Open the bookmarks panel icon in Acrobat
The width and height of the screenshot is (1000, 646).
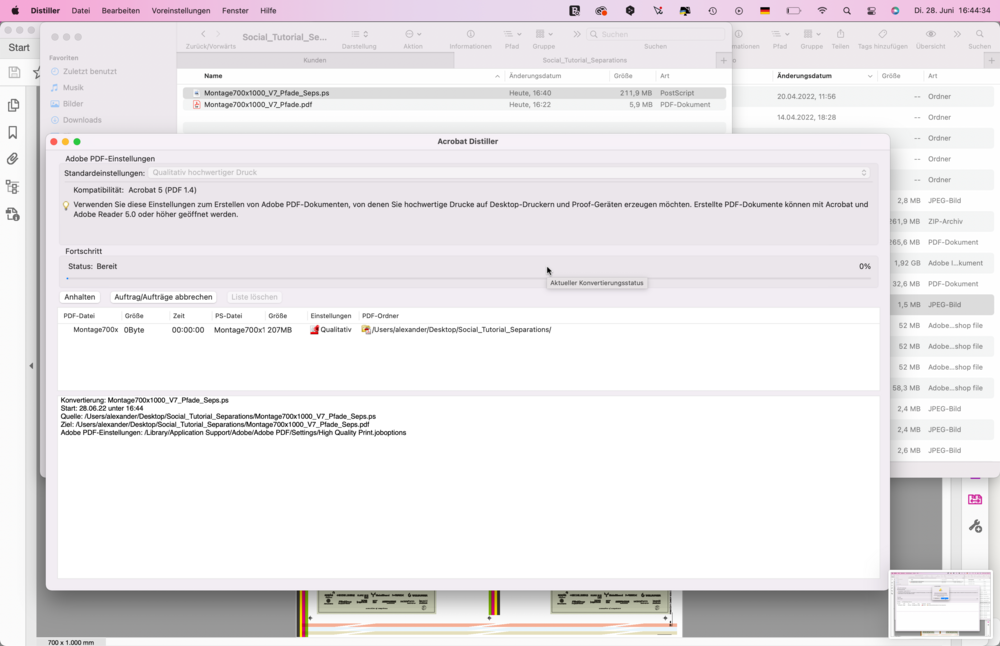13,132
